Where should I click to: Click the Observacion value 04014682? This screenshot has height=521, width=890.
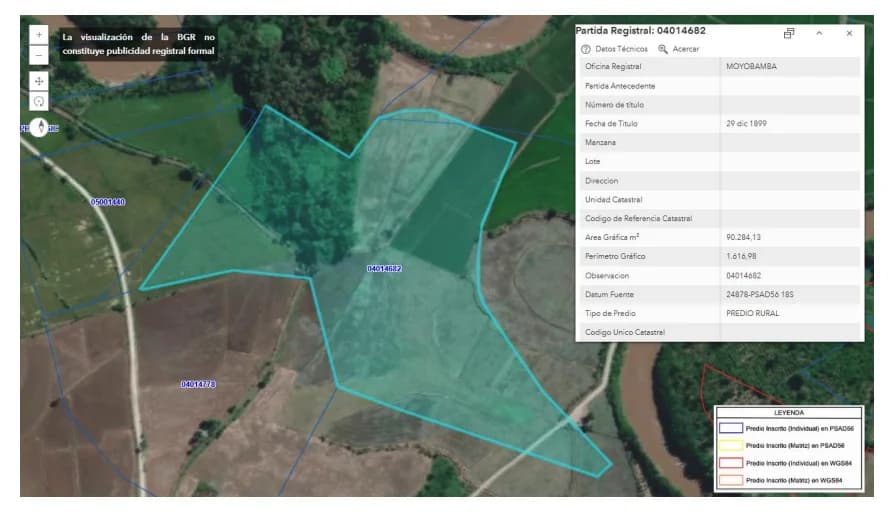[743, 276]
